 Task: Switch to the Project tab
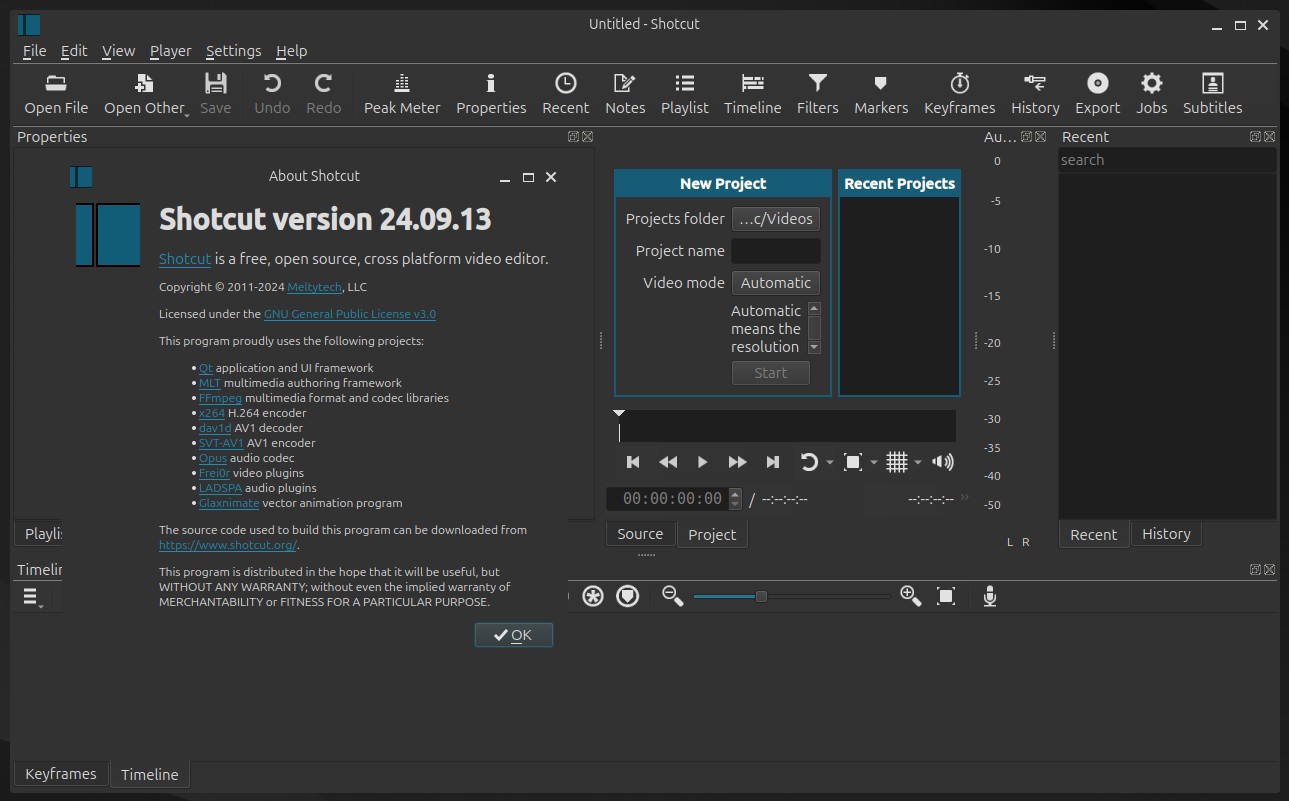(x=712, y=535)
